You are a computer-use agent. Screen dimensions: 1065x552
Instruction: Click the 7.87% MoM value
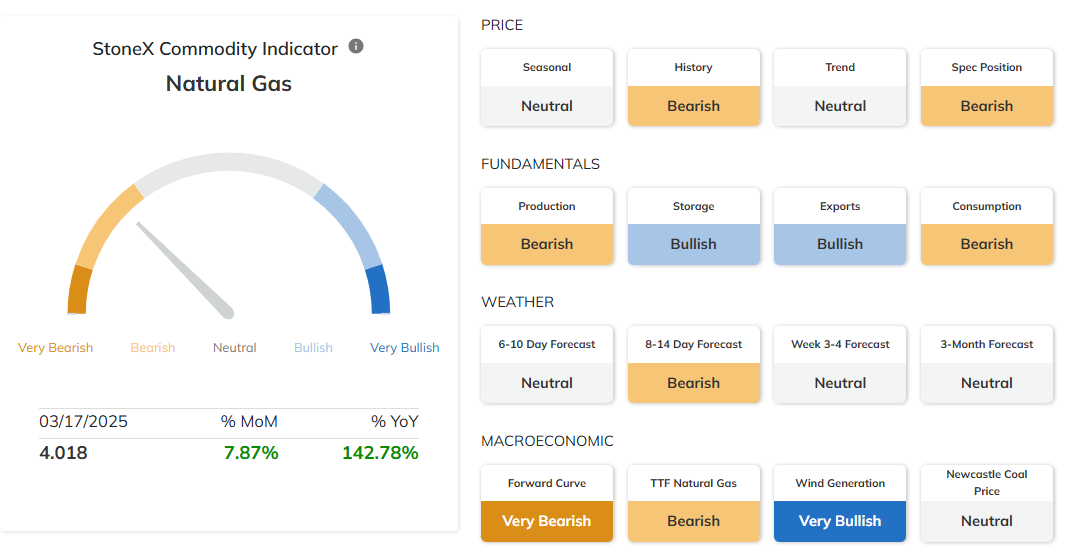click(251, 453)
